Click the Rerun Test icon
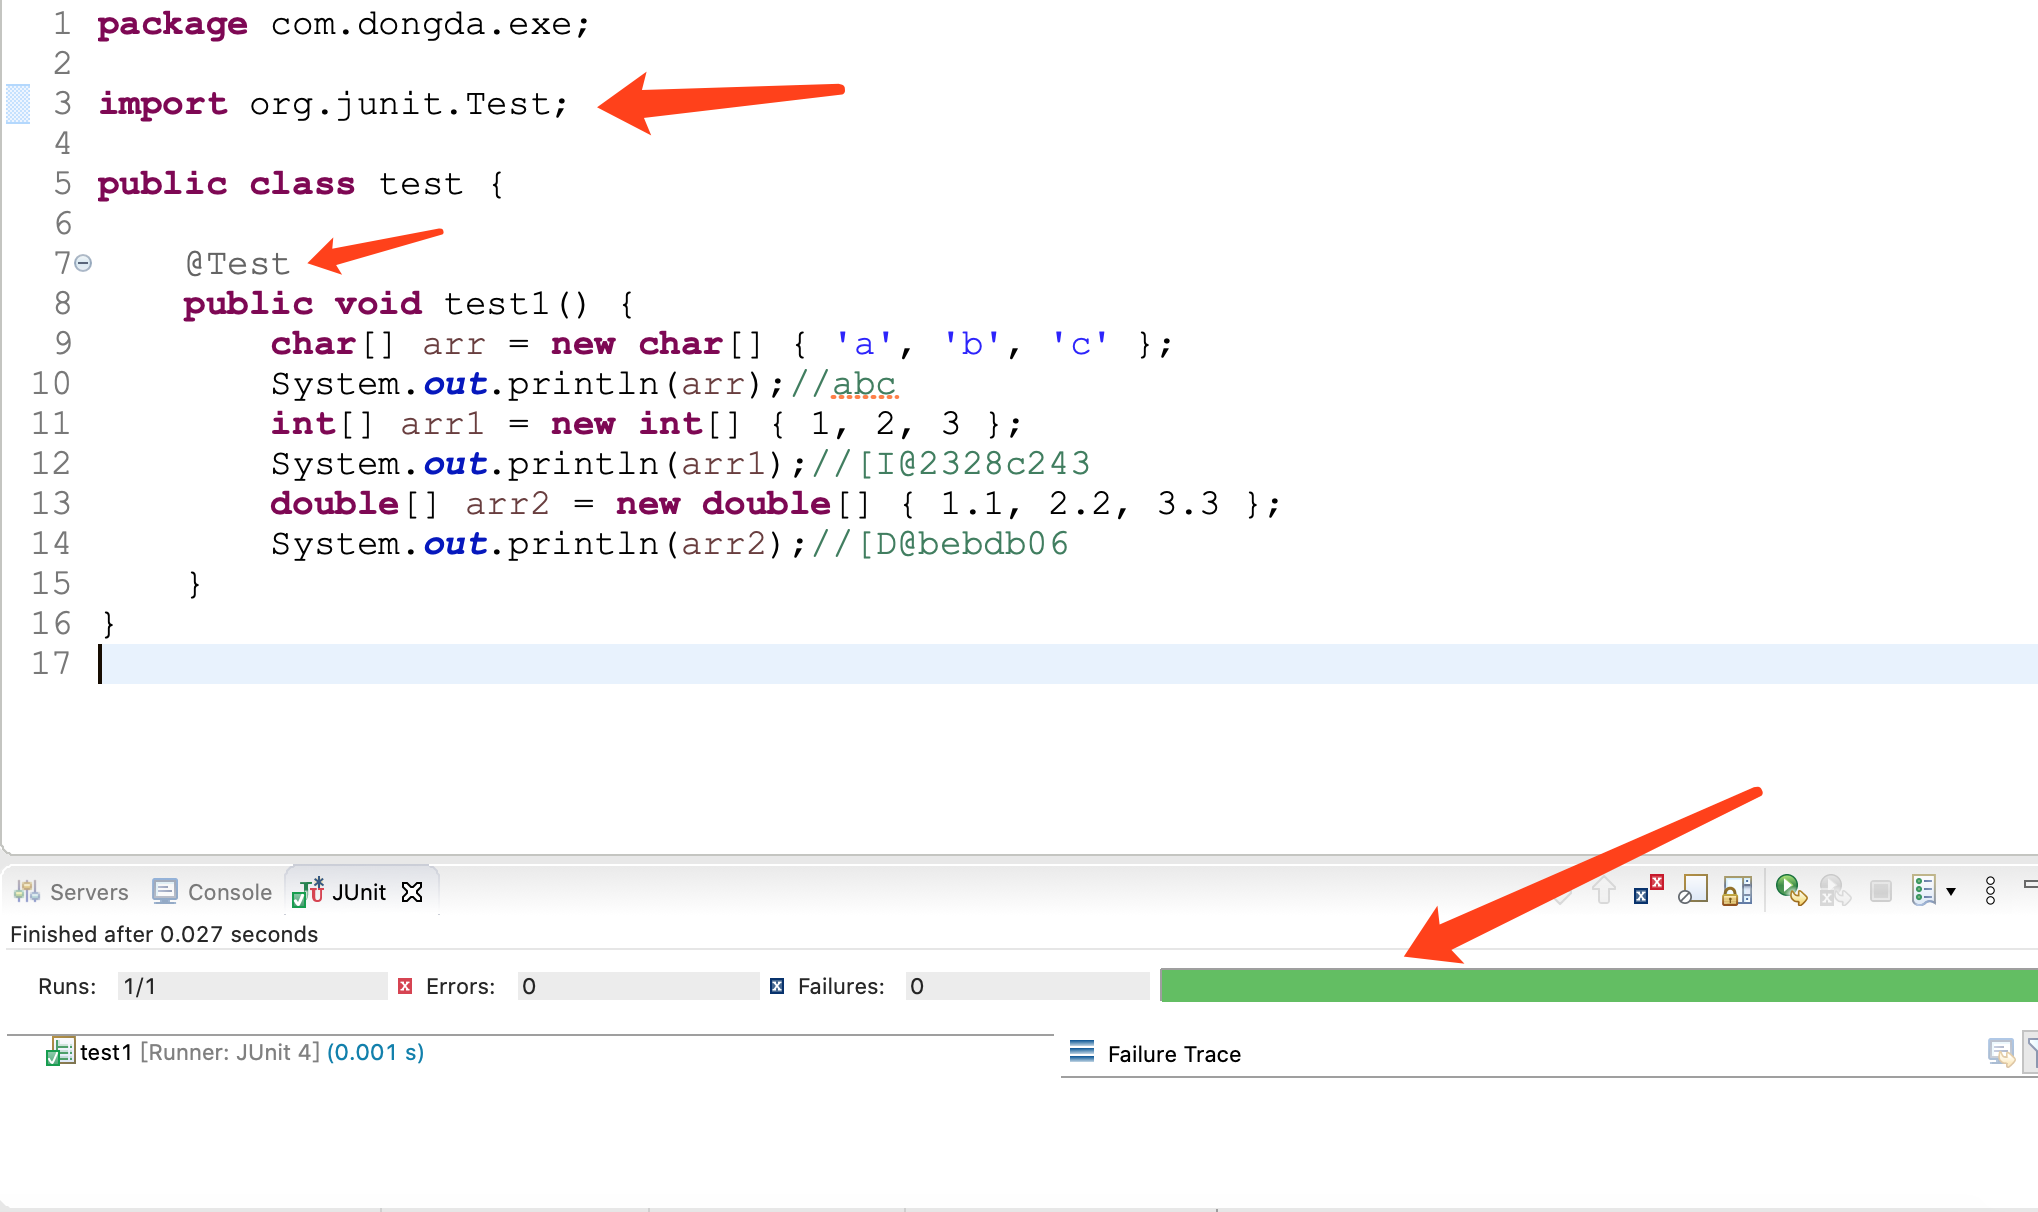The width and height of the screenshot is (2038, 1212). (x=1790, y=889)
